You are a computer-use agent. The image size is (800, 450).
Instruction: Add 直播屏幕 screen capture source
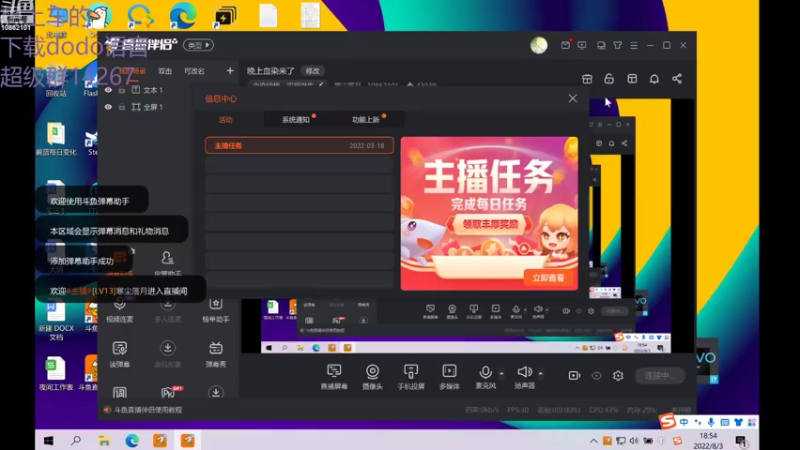pos(334,377)
